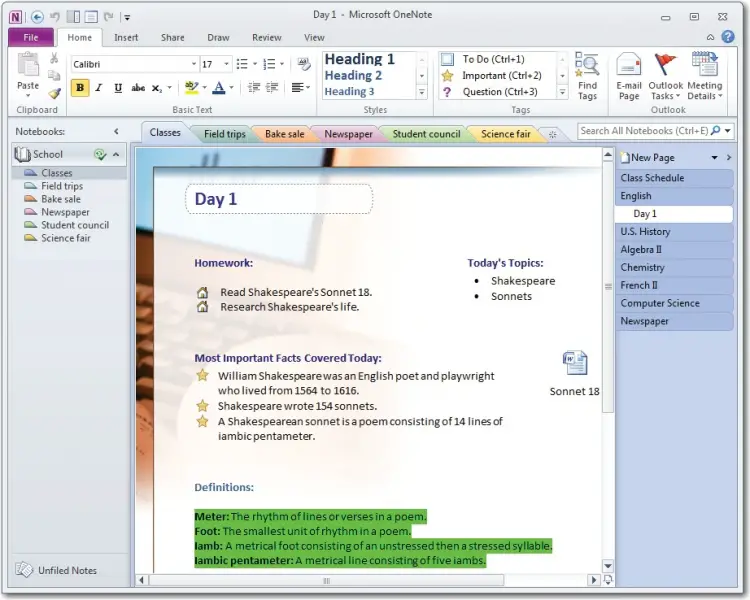
Task: Click the School notebook sync status icon
Action: coord(100,154)
